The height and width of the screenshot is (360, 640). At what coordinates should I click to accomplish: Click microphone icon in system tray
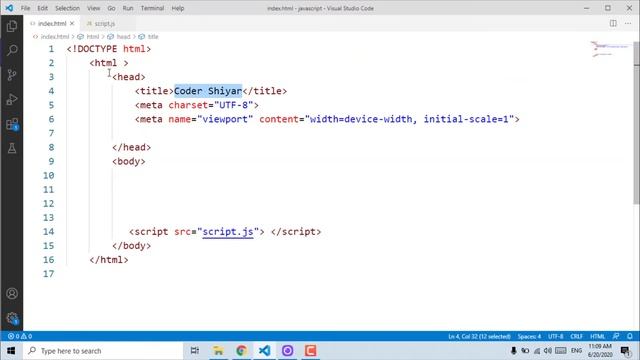(x=513, y=351)
